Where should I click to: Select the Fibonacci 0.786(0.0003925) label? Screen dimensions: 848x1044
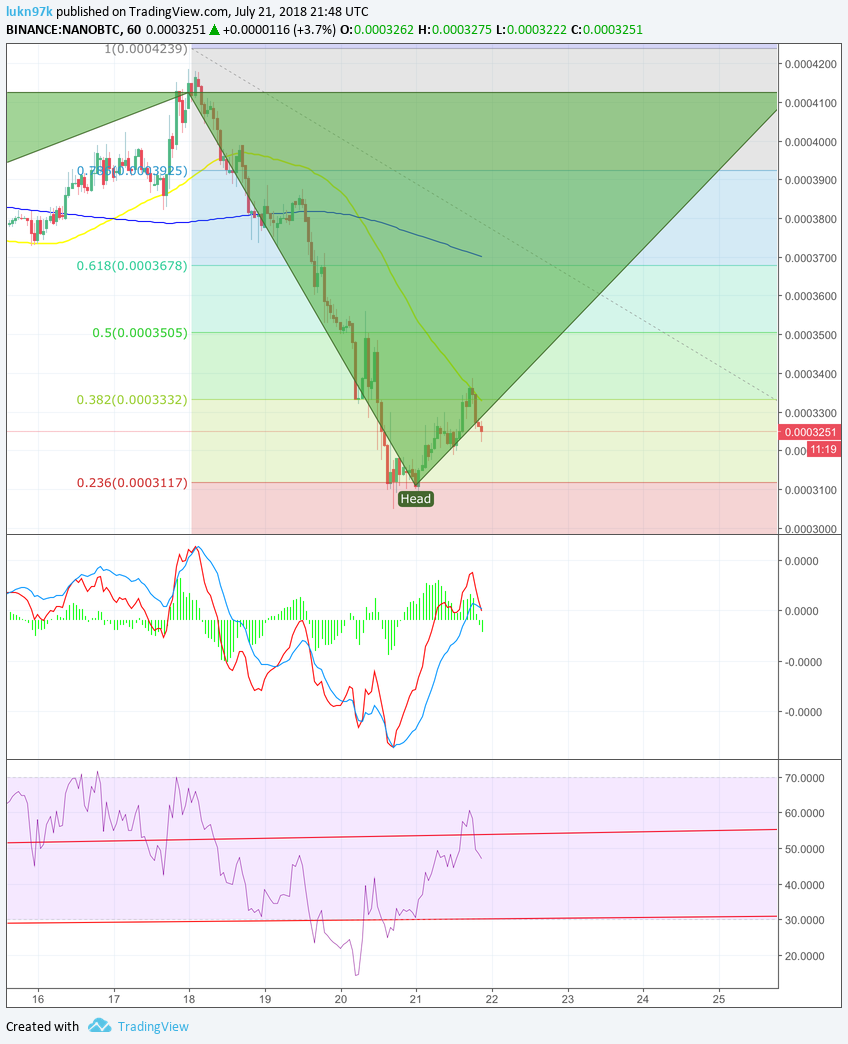click(132, 170)
